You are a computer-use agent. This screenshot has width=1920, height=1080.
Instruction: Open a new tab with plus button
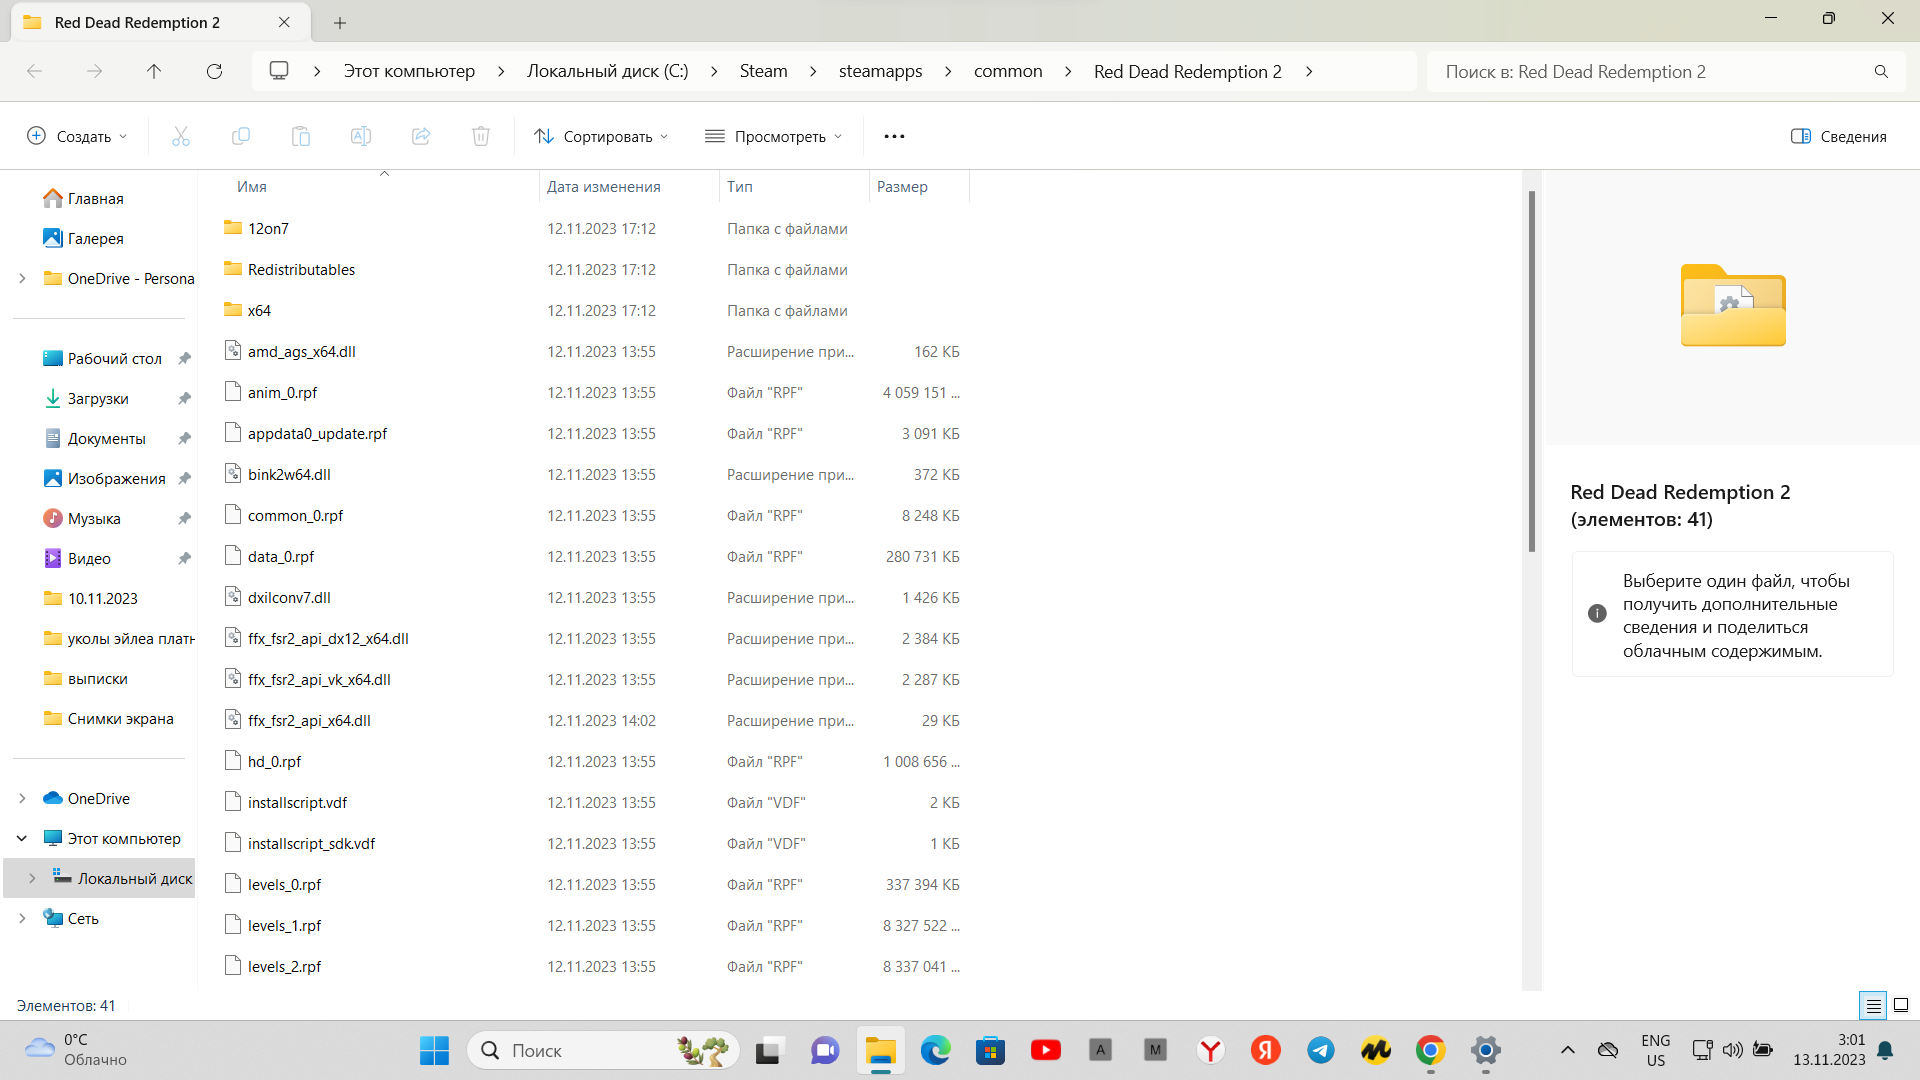tap(340, 22)
